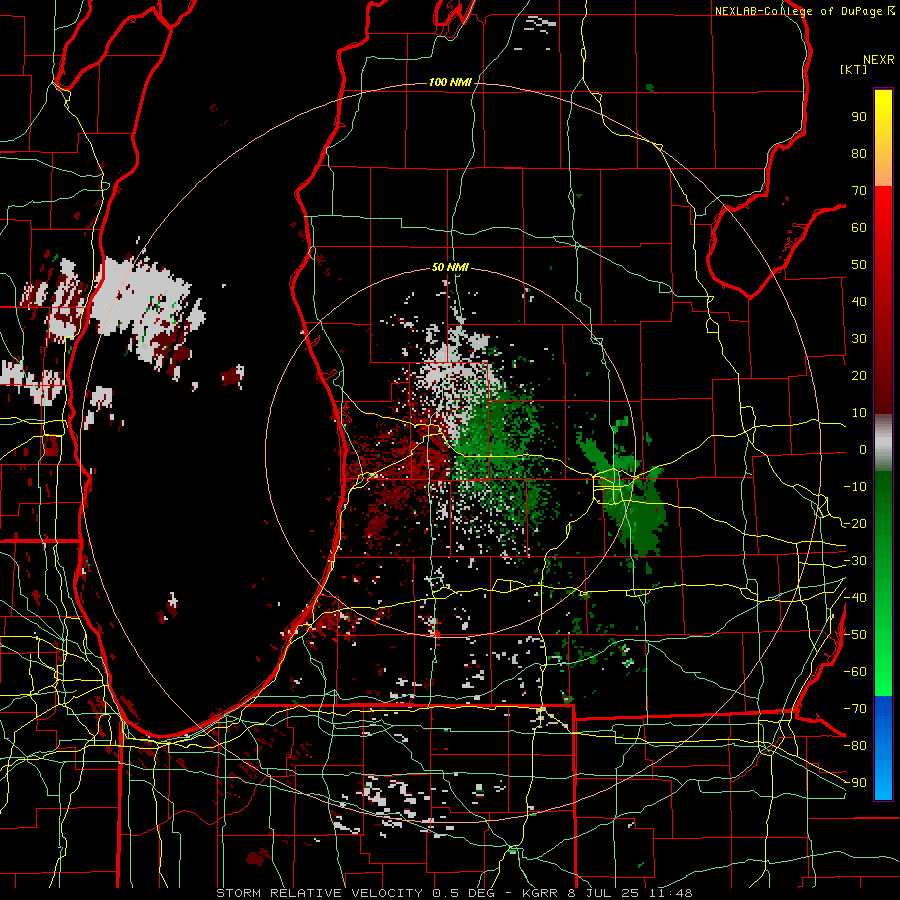Click the -50 value on the velocity scale
Image resolution: width=900 pixels, height=900 pixels.
click(x=855, y=635)
